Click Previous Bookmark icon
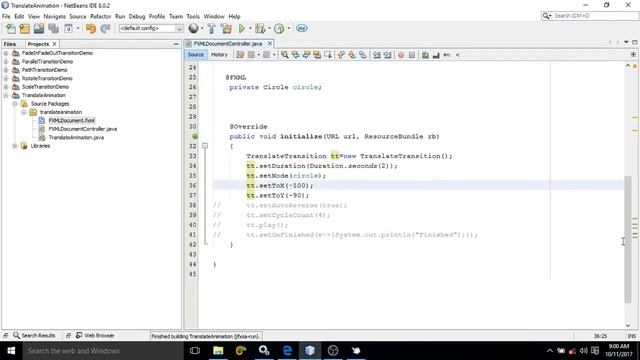 (341, 55)
